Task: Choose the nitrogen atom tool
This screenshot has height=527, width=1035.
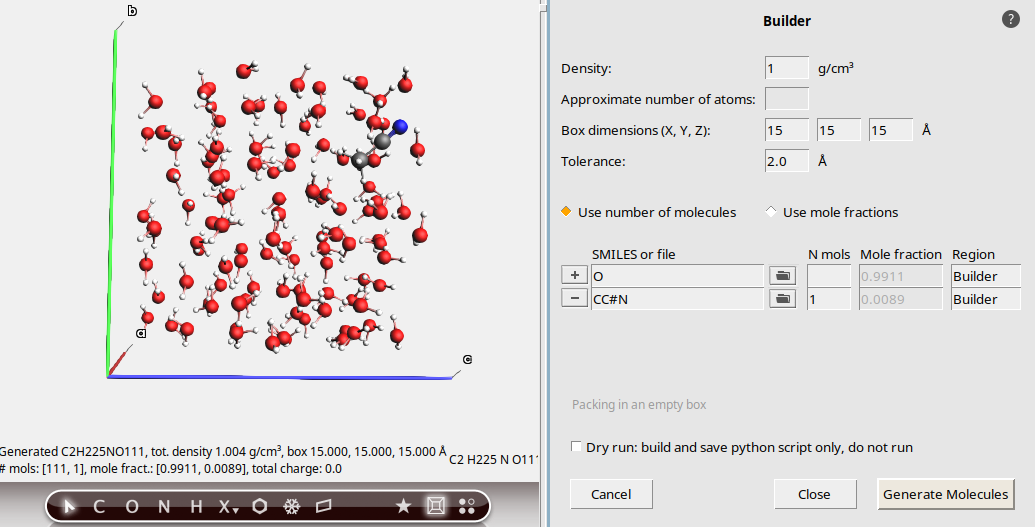Action: tap(164, 506)
